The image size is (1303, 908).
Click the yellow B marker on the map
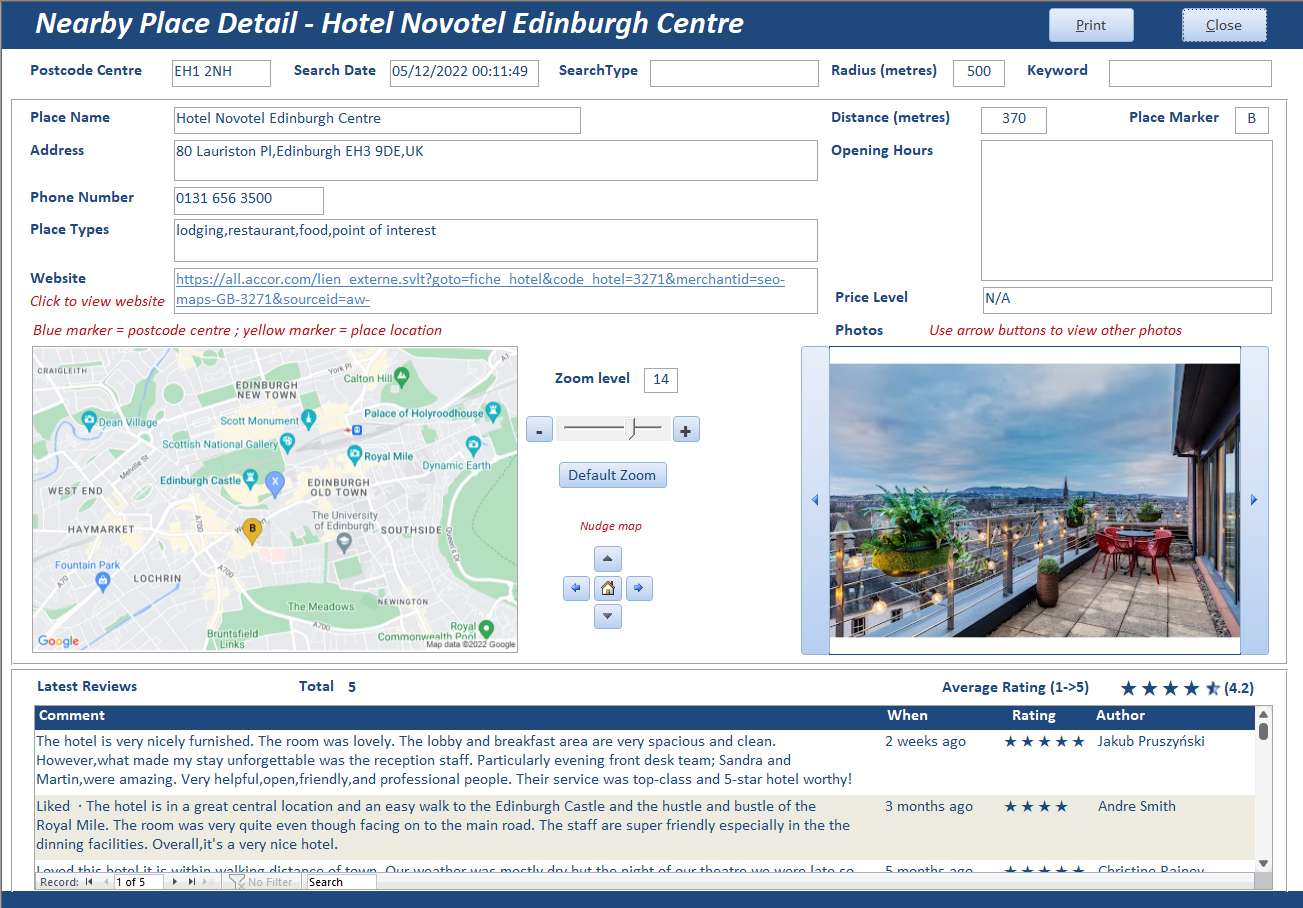[x=253, y=529]
